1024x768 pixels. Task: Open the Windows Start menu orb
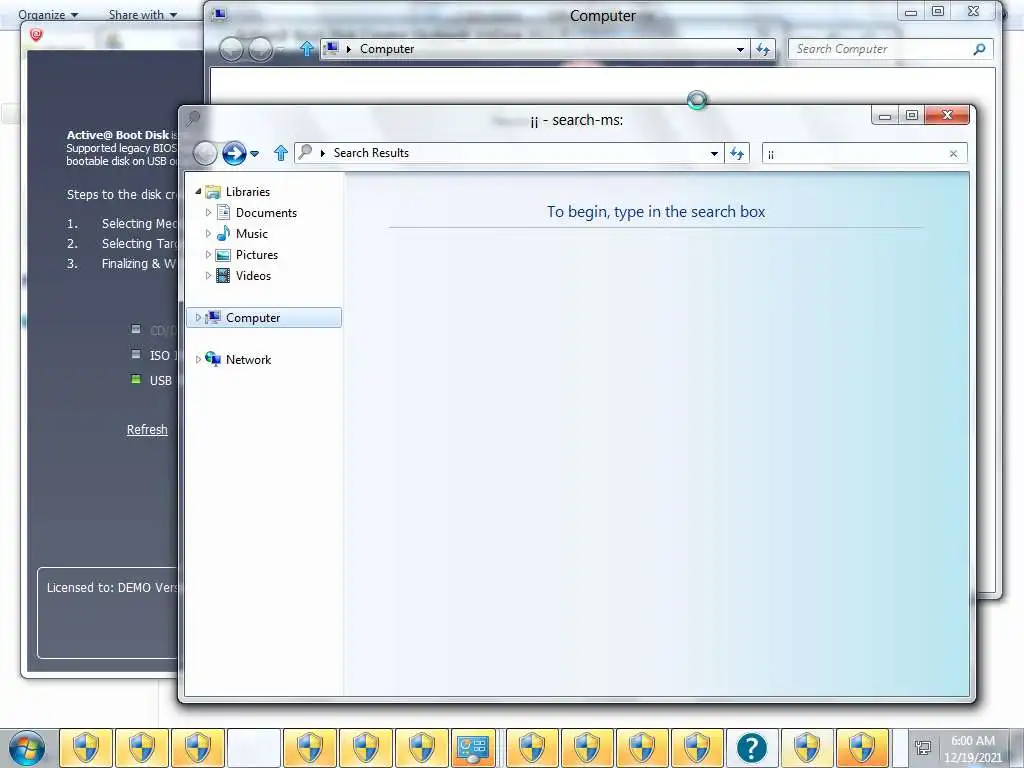pos(27,748)
